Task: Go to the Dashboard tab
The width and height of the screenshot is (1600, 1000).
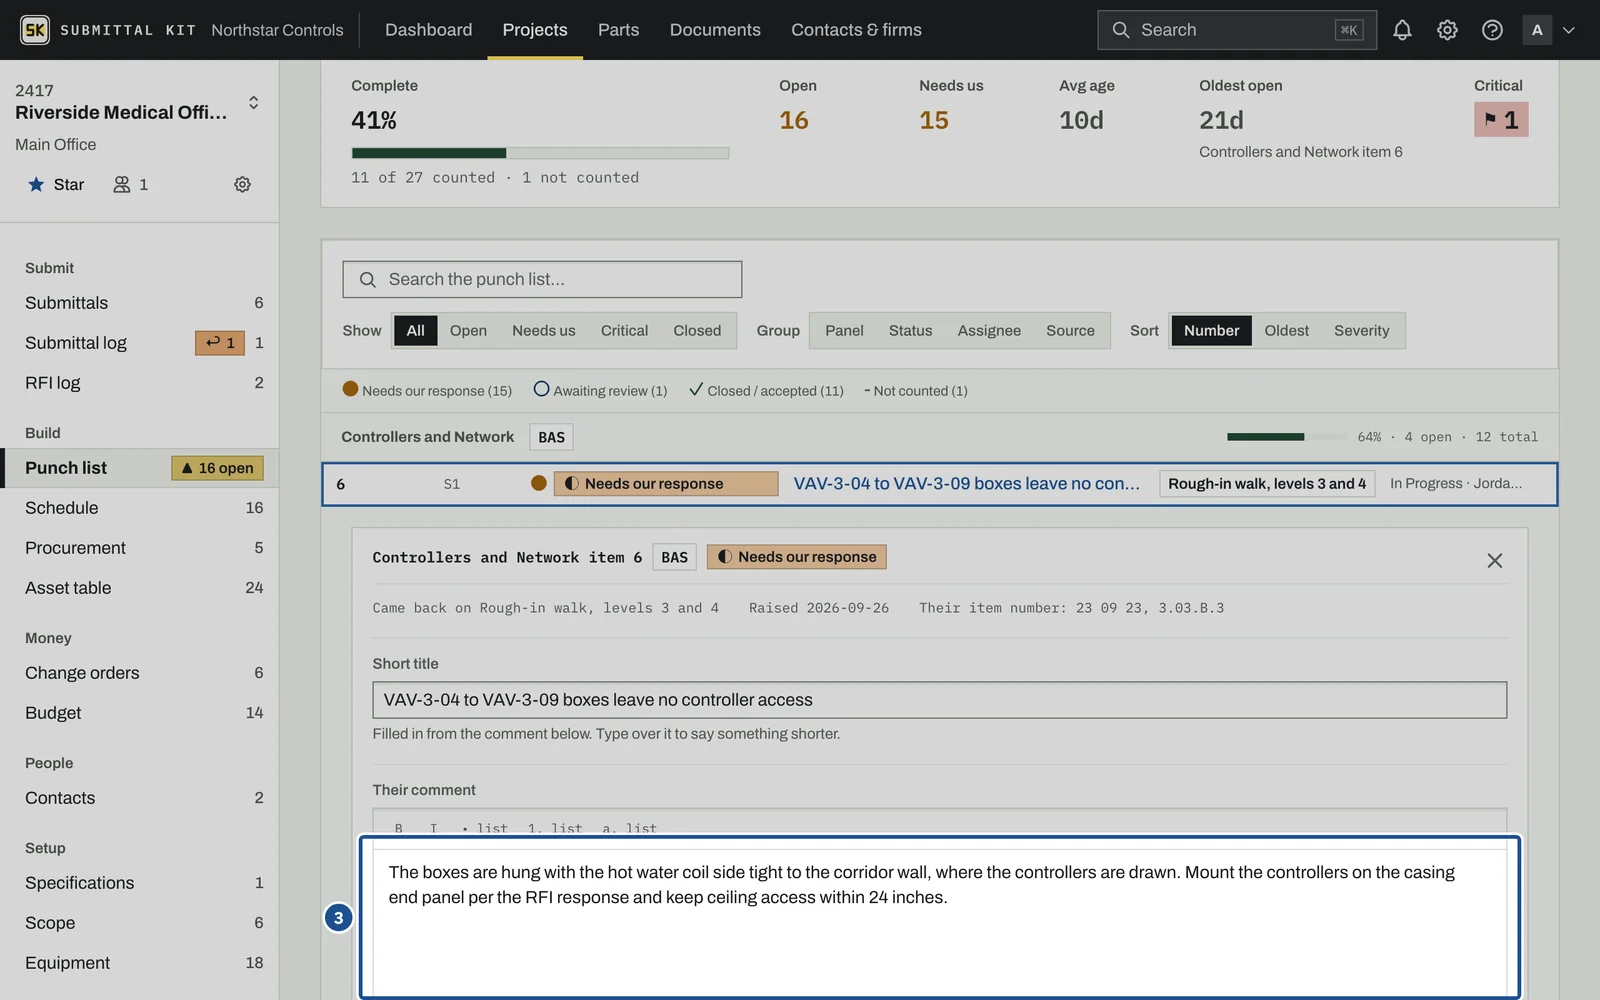Action: click(428, 30)
